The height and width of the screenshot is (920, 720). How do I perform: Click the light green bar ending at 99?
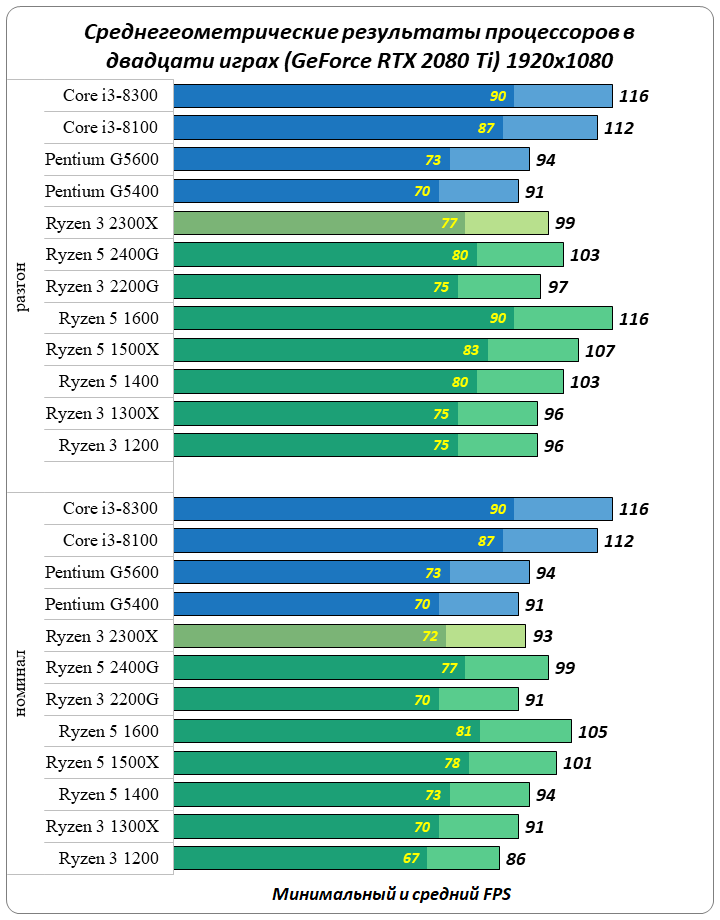pos(506,223)
